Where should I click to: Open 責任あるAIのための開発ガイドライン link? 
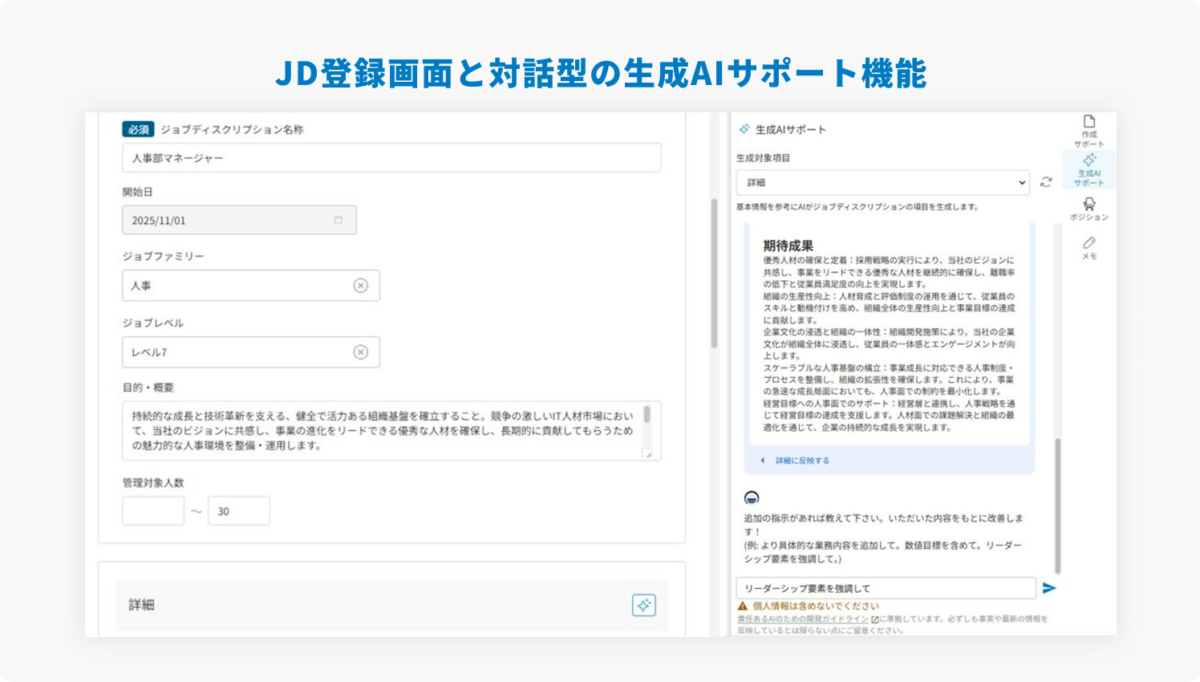pos(802,620)
